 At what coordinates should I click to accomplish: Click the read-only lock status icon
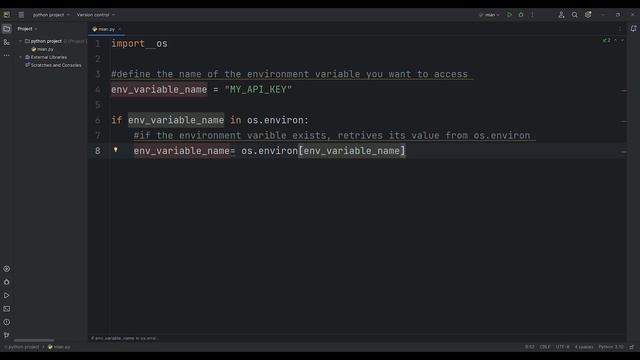pyautogui.click(x=632, y=347)
